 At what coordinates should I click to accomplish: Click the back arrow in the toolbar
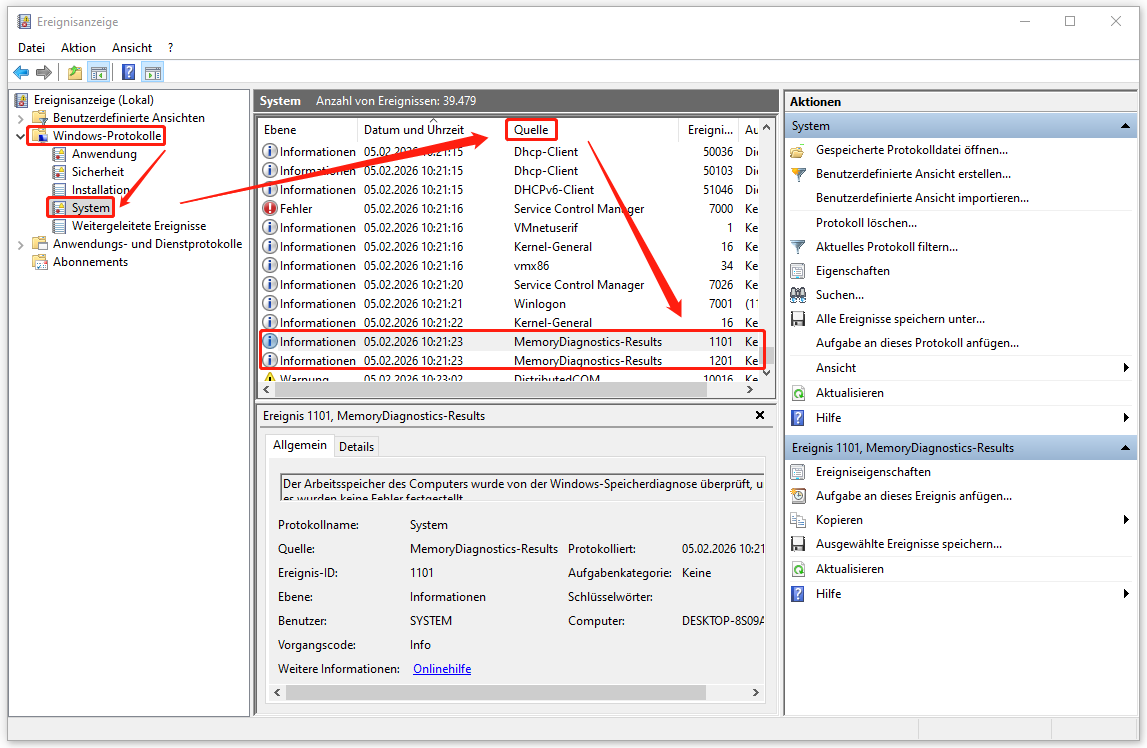[x=21, y=72]
